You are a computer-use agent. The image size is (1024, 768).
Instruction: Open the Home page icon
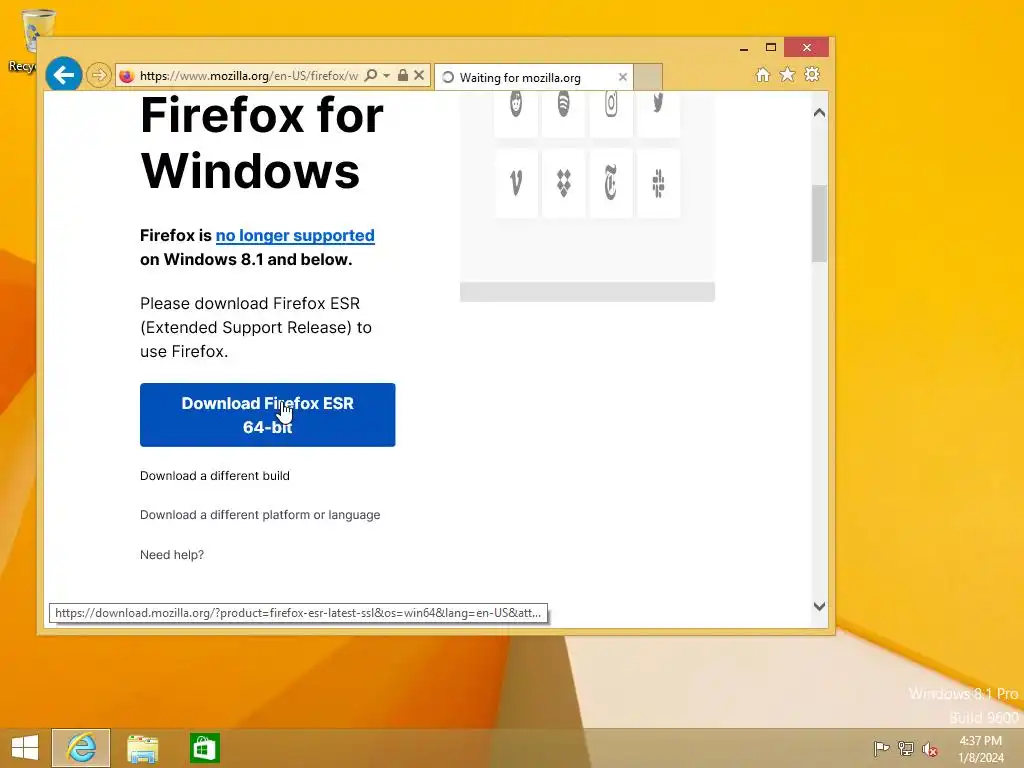tap(762, 74)
